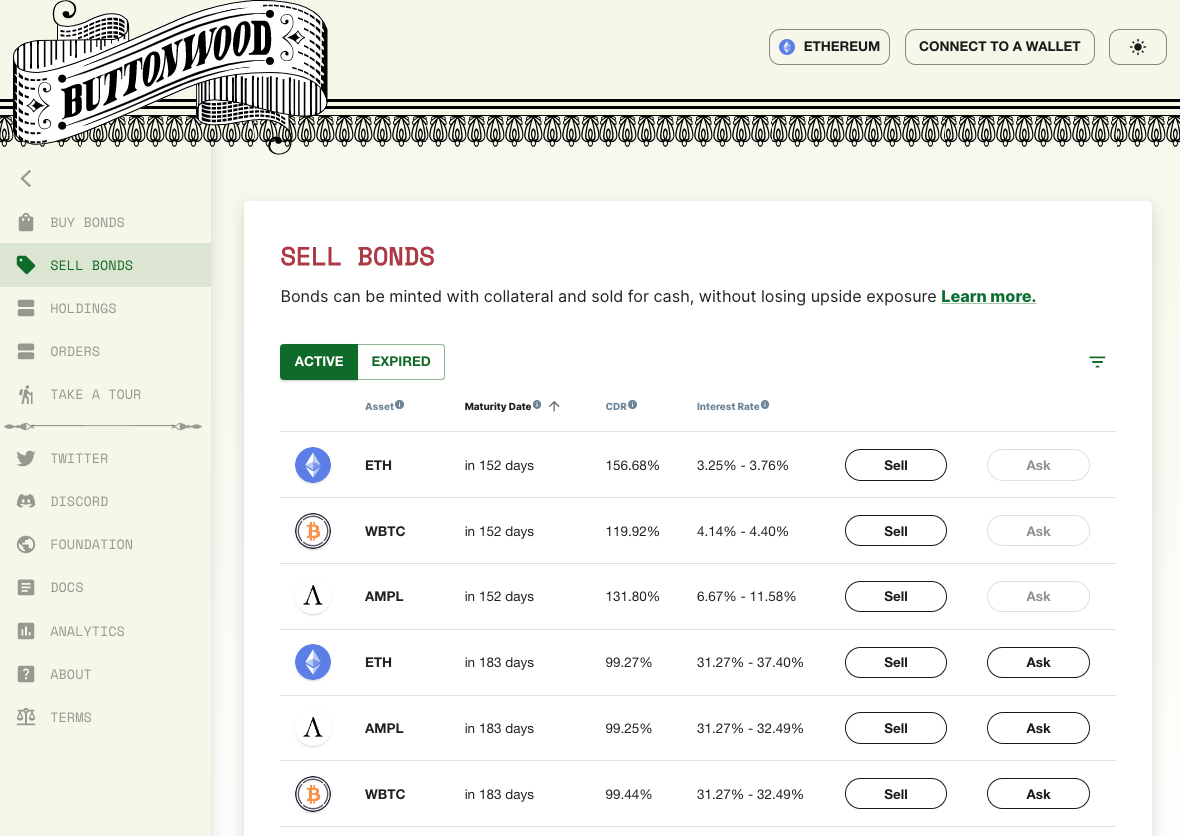Click AMPL icon in 152 days row

[313, 596]
